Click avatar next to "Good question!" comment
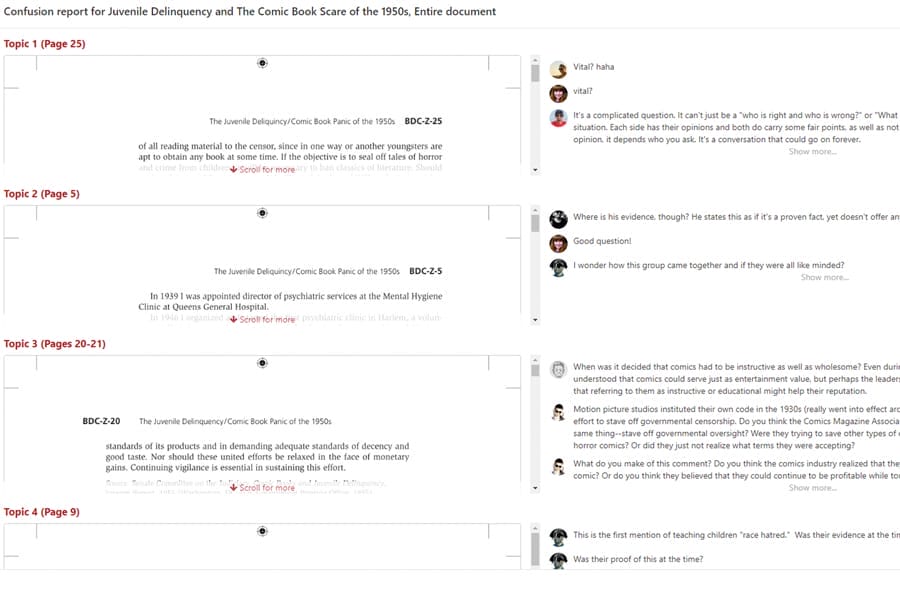This screenshot has height=600, width=900. (x=558, y=243)
